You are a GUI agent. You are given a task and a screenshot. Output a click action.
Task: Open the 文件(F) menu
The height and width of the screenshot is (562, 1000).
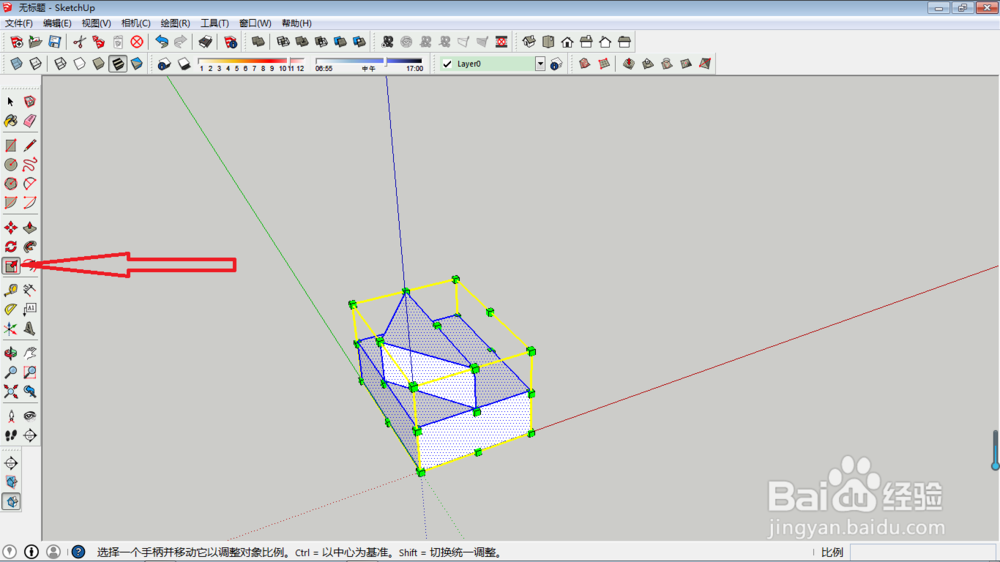coord(19,23)
